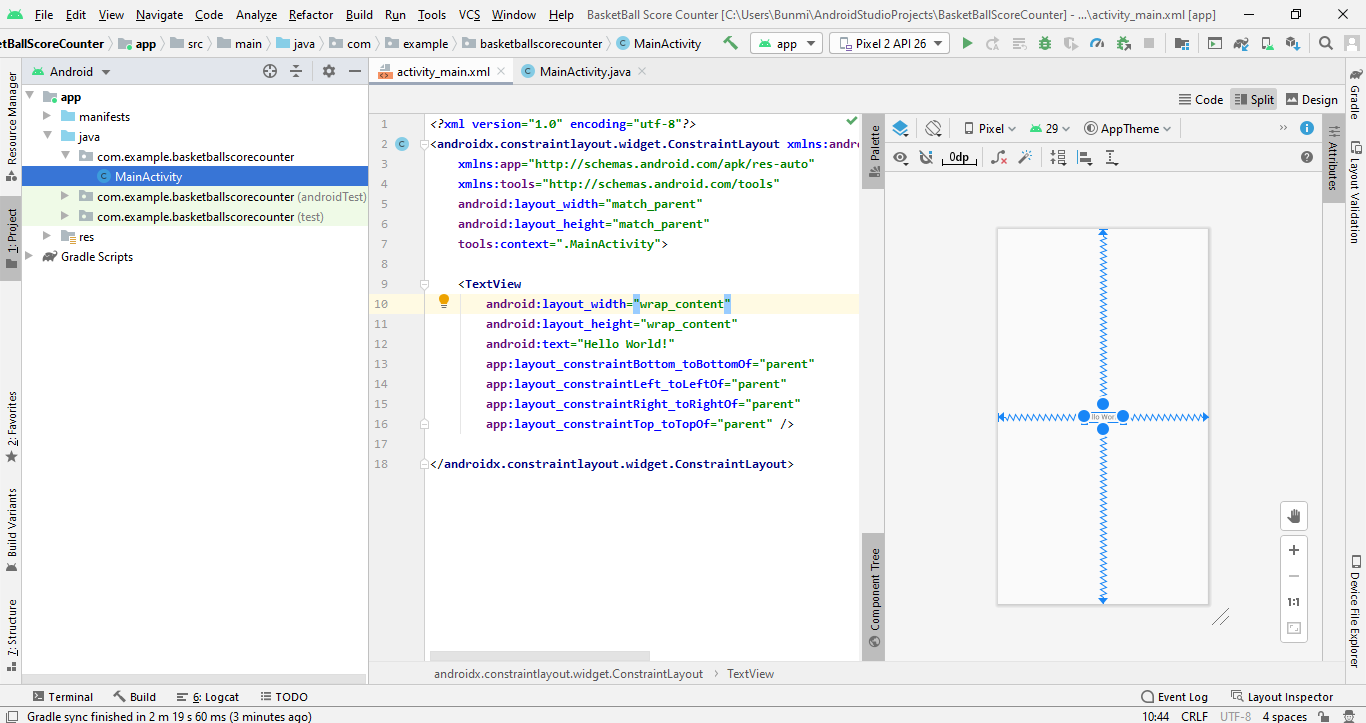Viewport: 1366px width, 723px height.
Task: Click the Infer Constraints magic wand icon
Action: click(1025, 157)
